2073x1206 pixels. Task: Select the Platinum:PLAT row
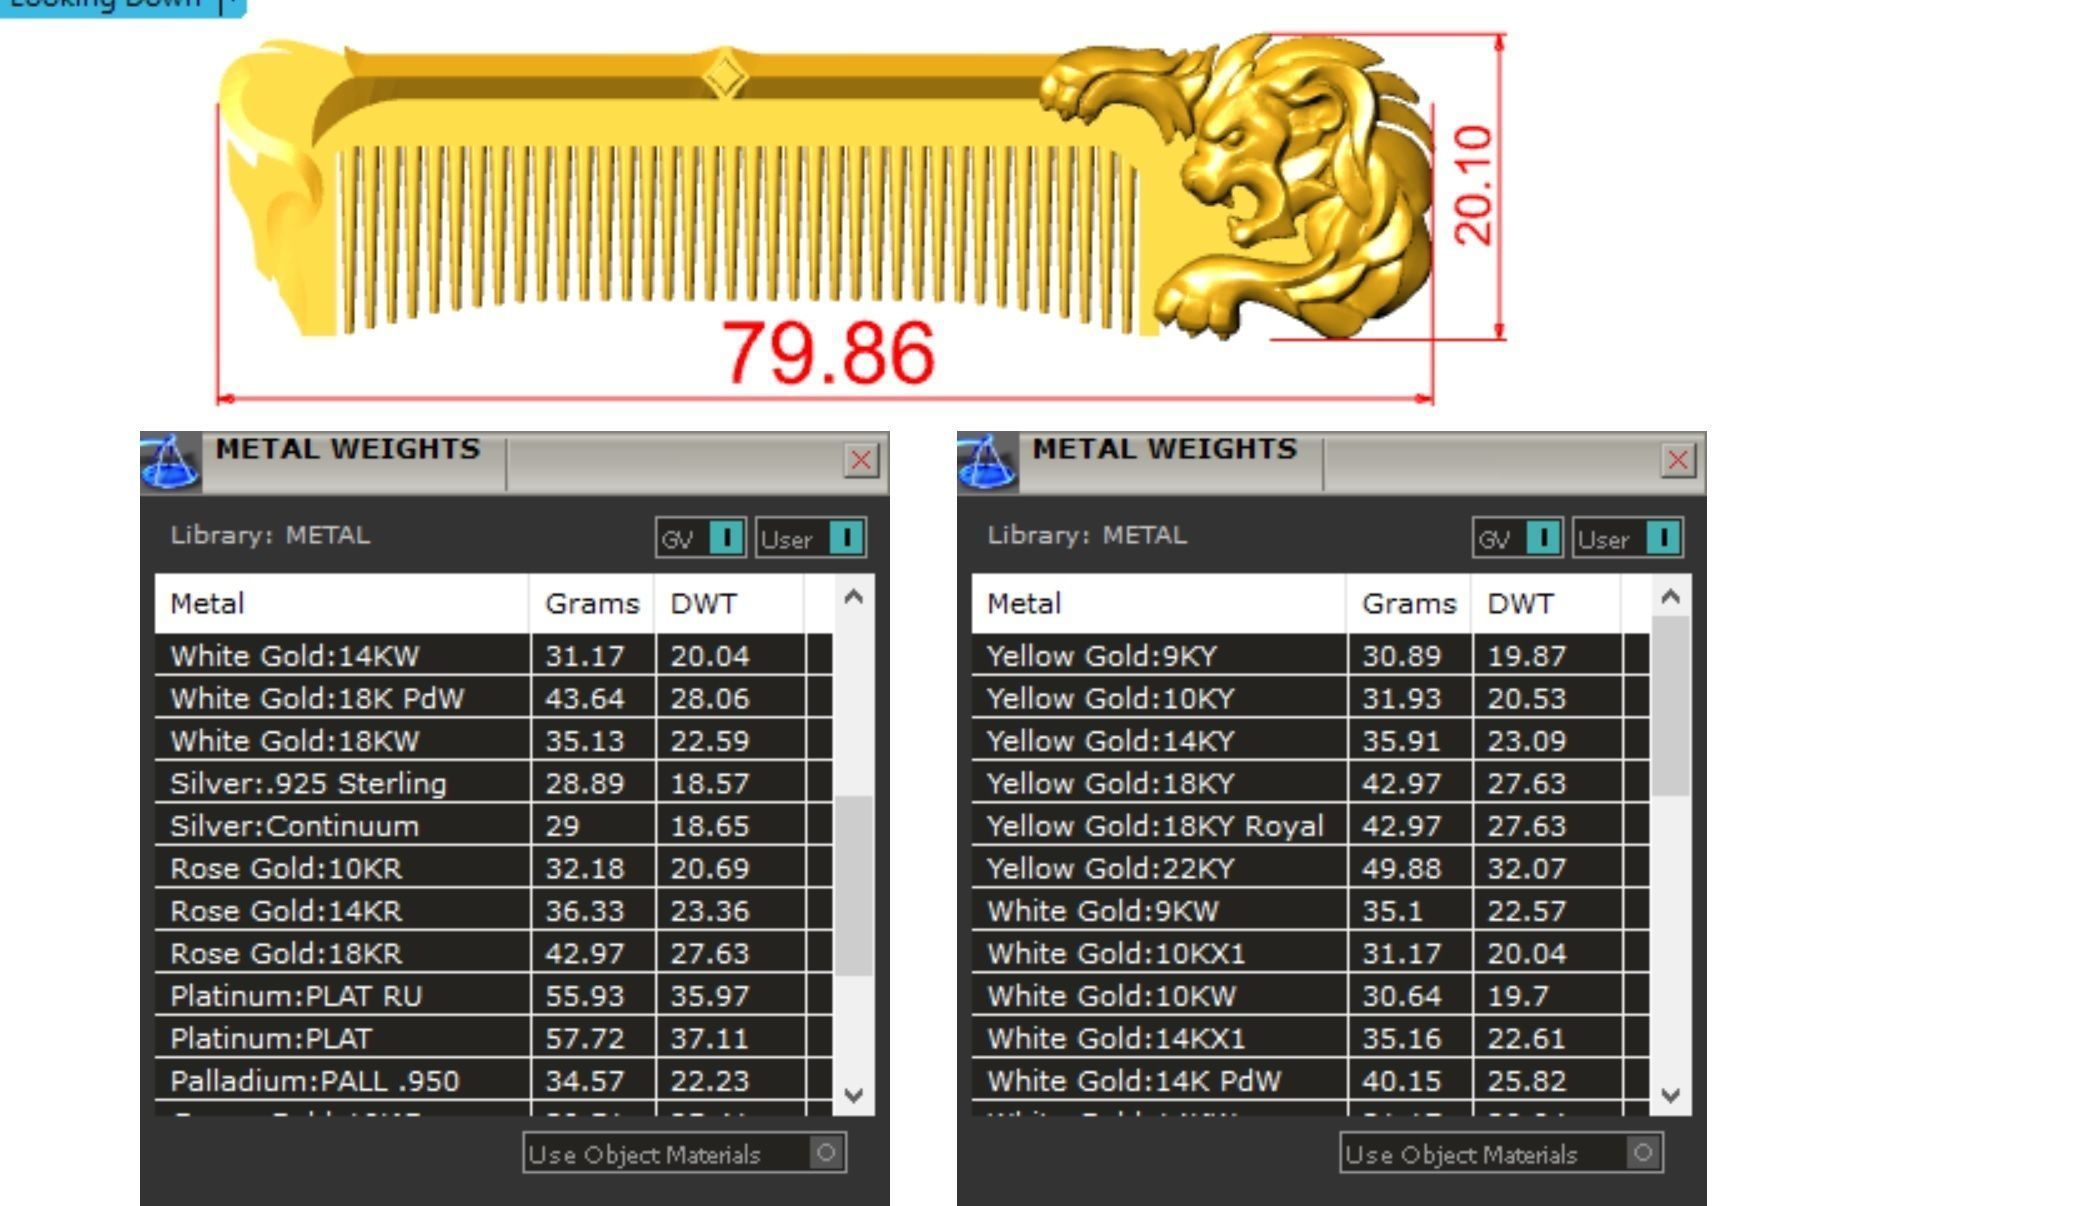click(493, 1038)
